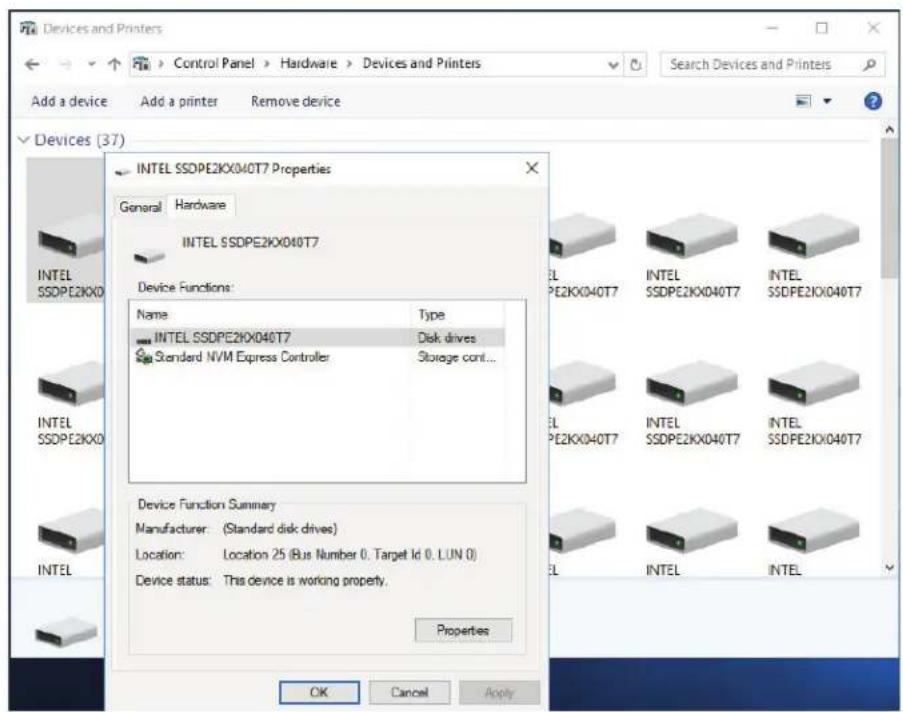
Task: Switch to the General tab
Action: point(140,207)
